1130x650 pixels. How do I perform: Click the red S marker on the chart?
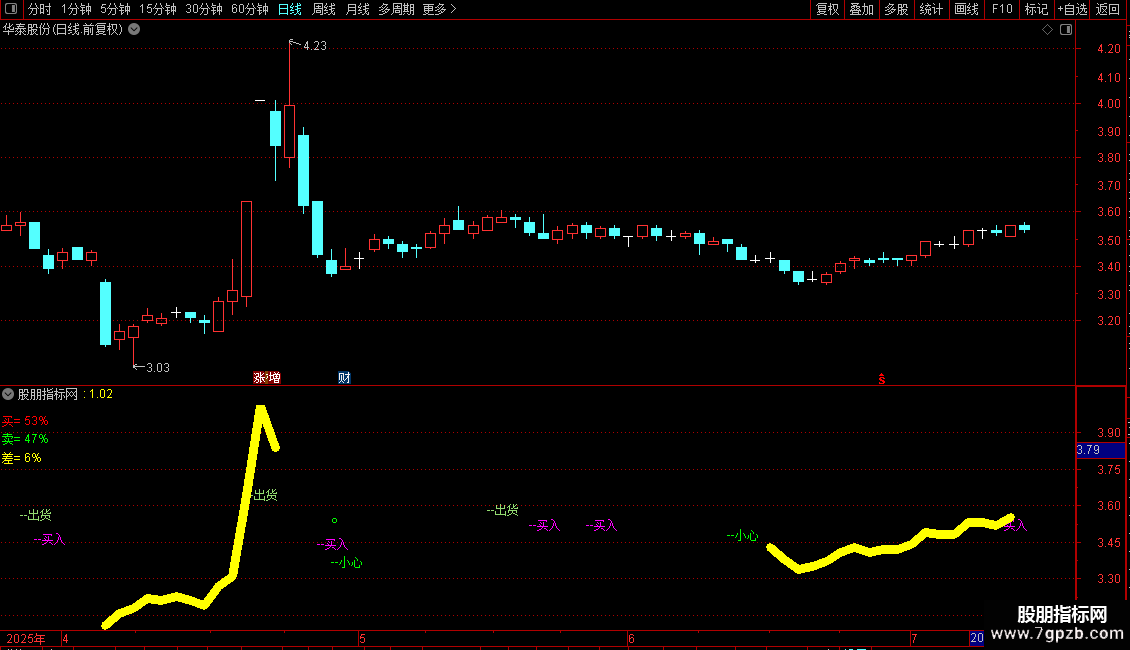(881, 378)
